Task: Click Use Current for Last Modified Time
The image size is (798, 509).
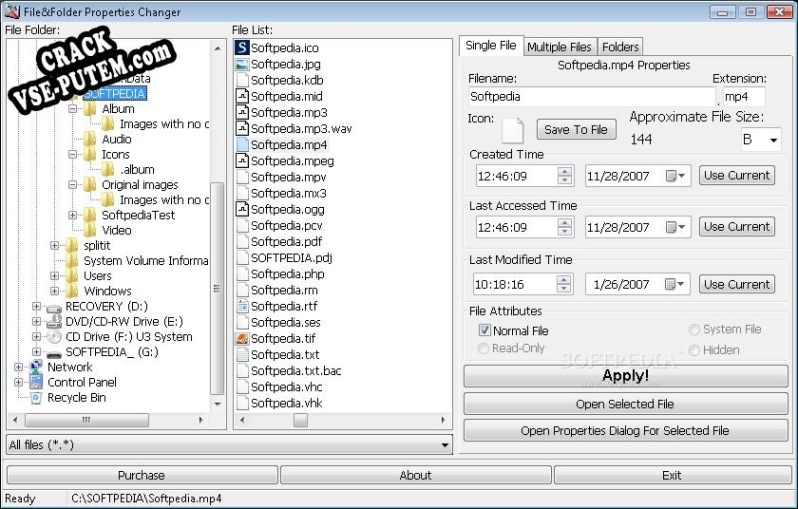Action: [737, 284]
